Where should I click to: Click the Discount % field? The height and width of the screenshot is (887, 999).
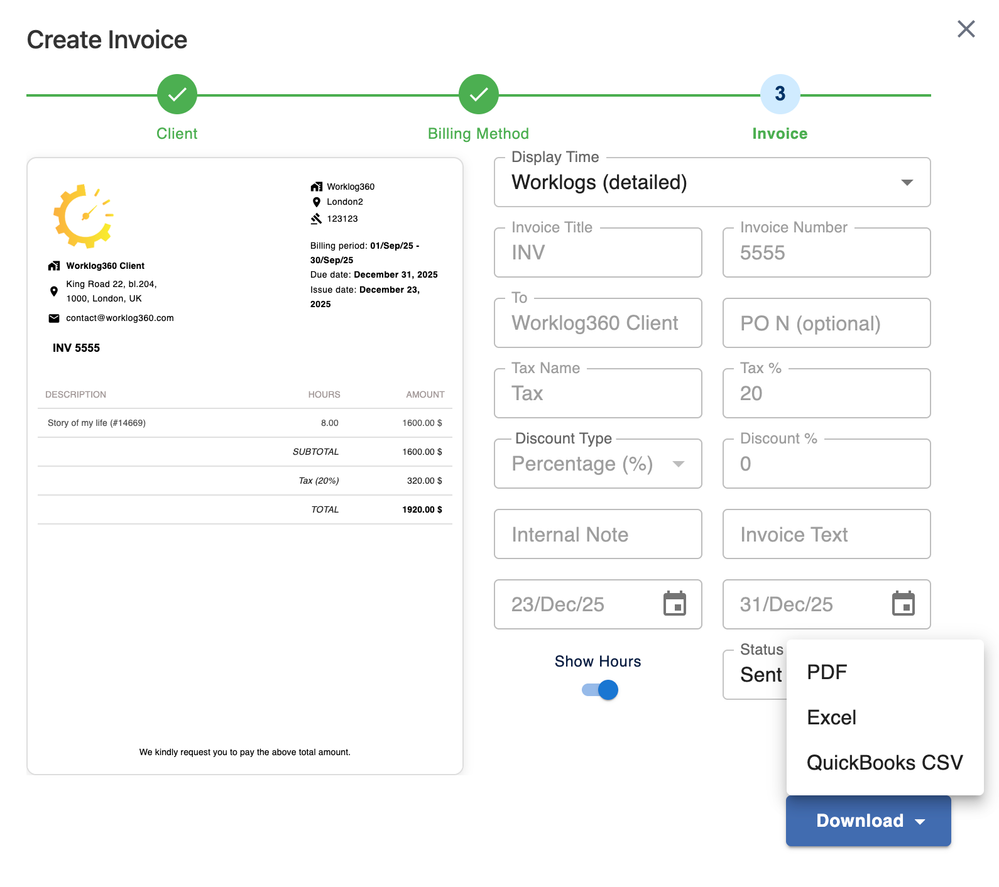pyautogui.click(x=826, y=463)
